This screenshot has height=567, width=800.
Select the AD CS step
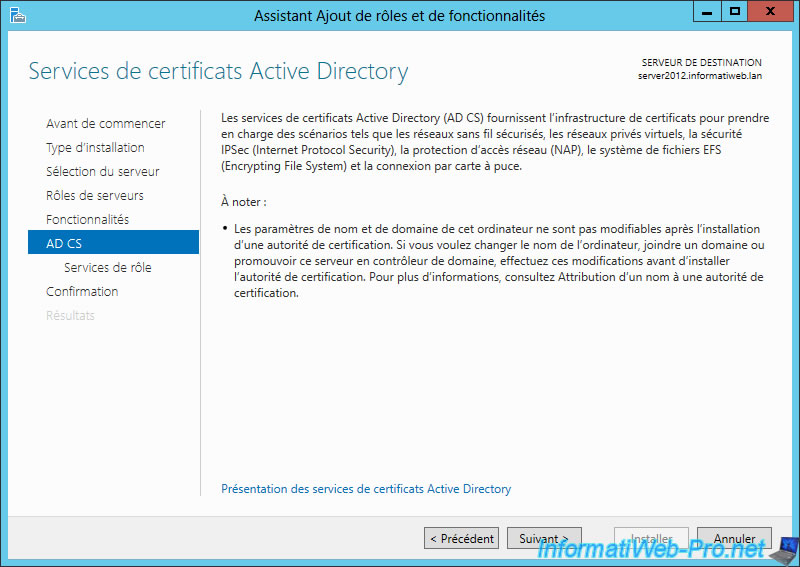pyautogui.click(x=113, y=242)
